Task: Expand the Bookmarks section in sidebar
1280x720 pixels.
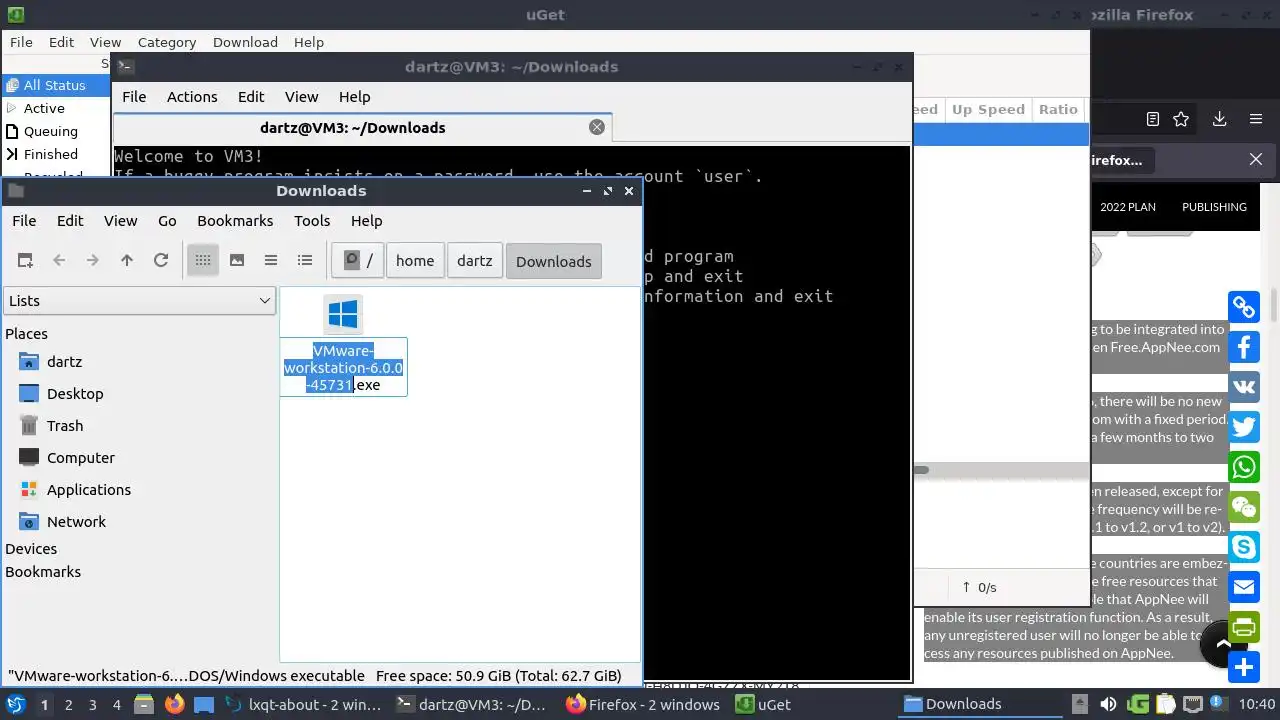Action: click(43, 572)
